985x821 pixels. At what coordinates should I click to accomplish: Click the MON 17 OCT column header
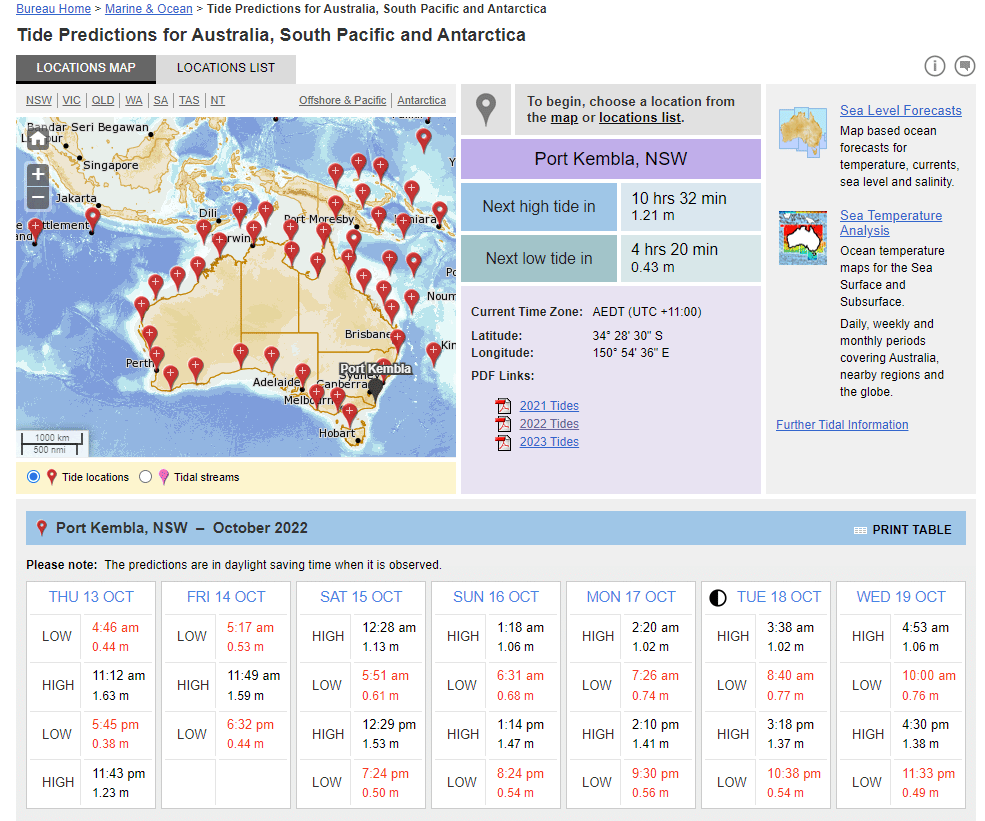click(x=631, y=597)
